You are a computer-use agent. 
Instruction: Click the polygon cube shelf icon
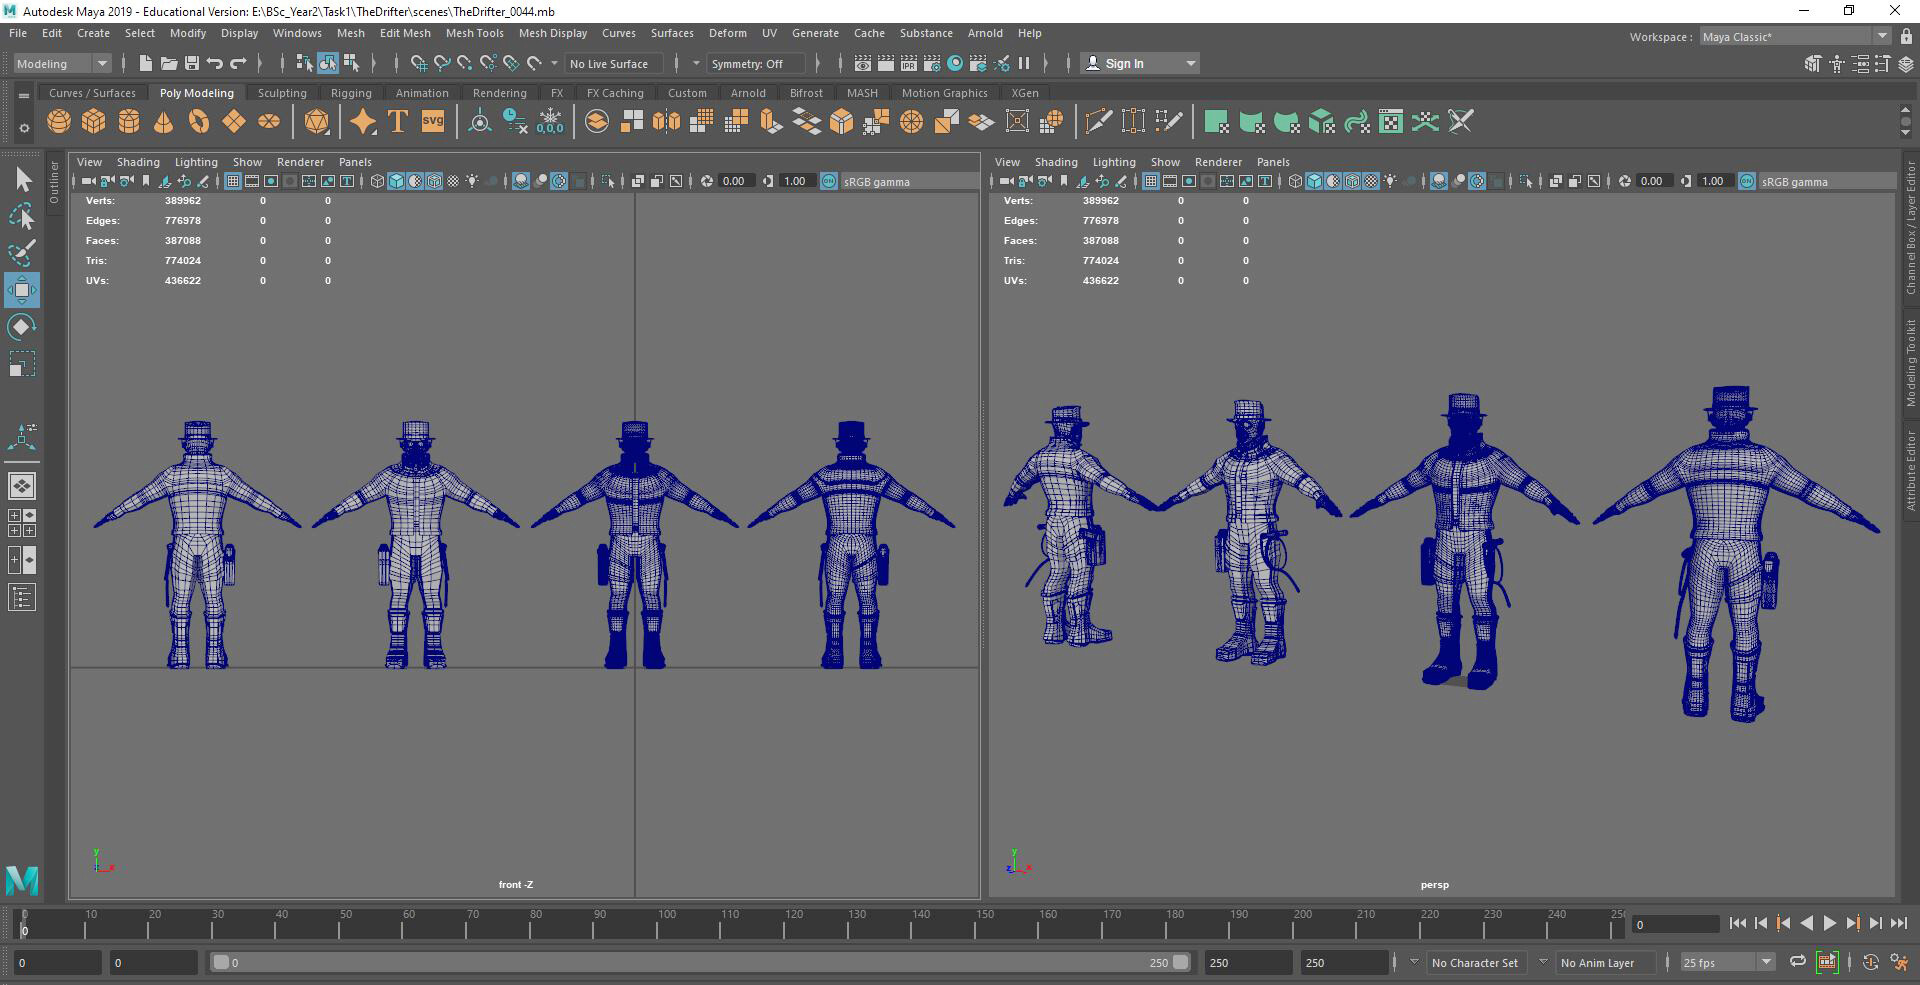(94, 122)
